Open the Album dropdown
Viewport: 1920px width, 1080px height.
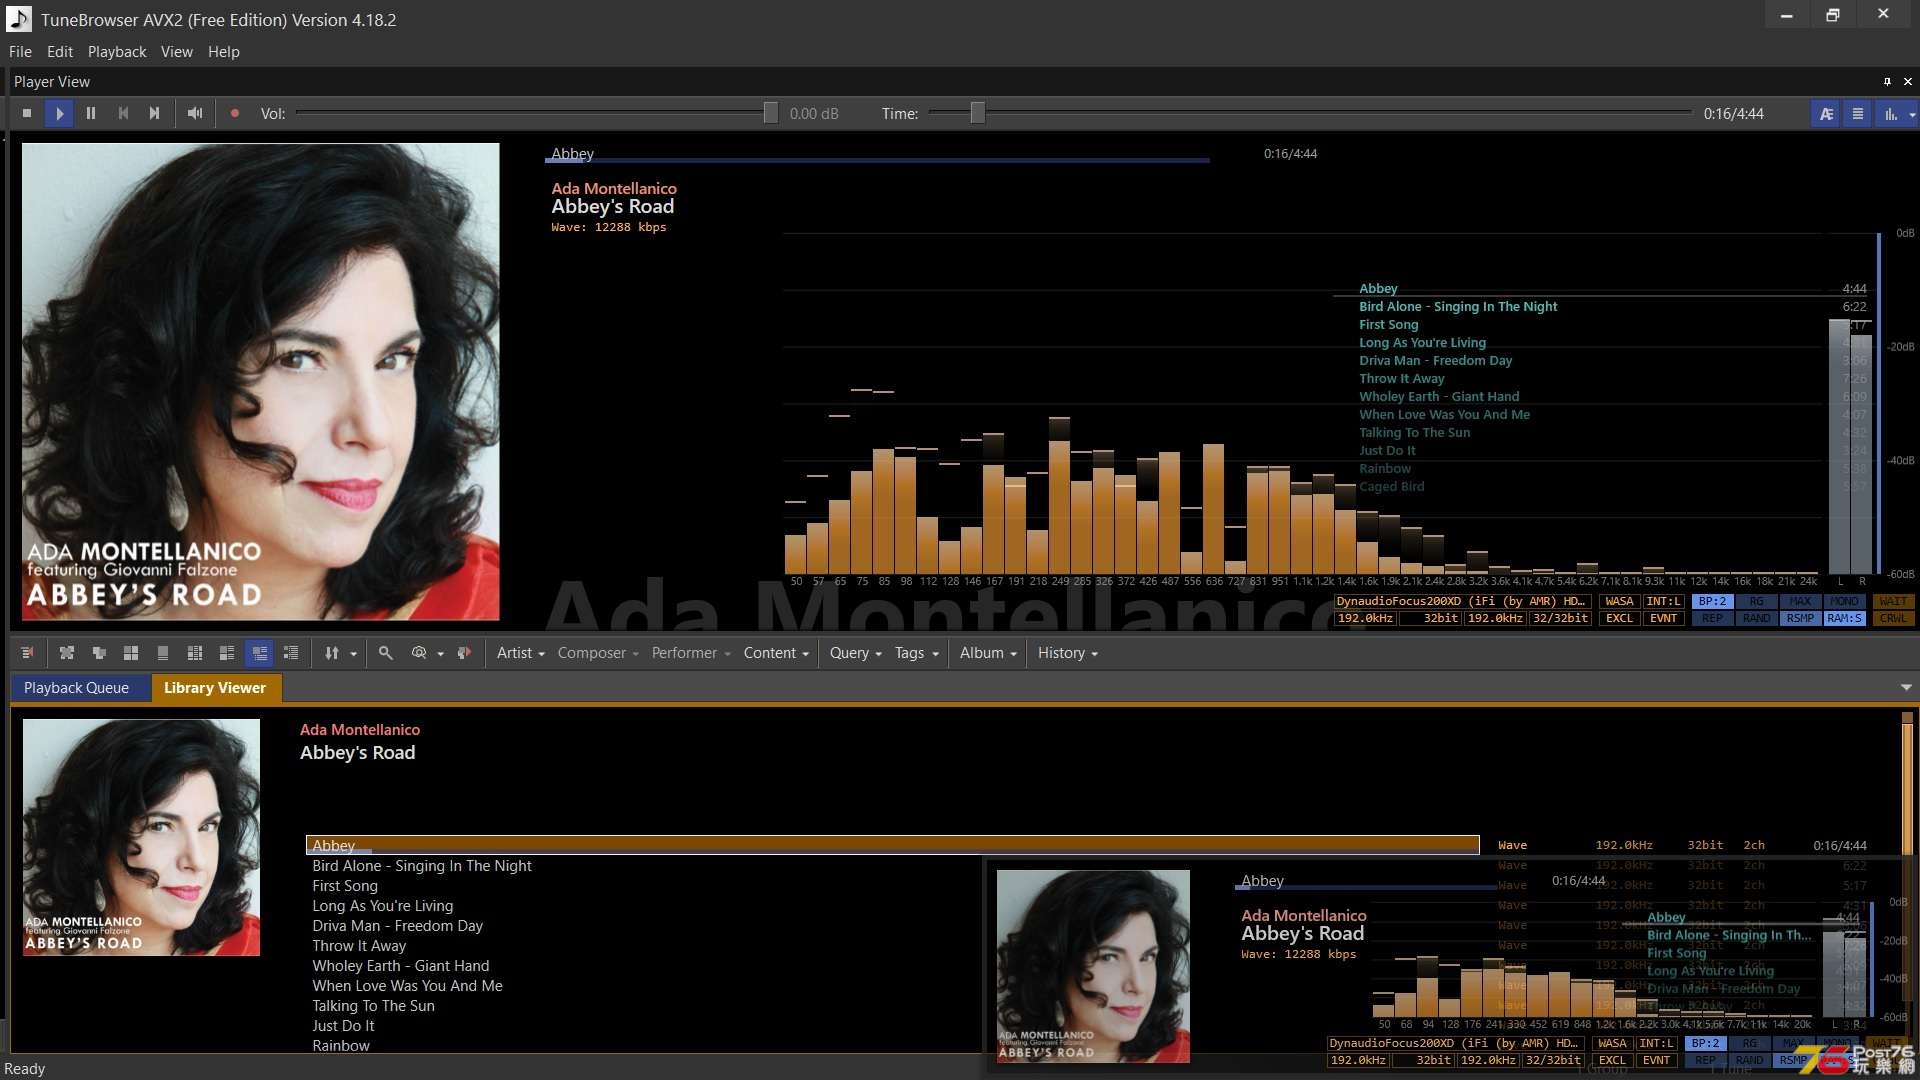coord(988,653)
